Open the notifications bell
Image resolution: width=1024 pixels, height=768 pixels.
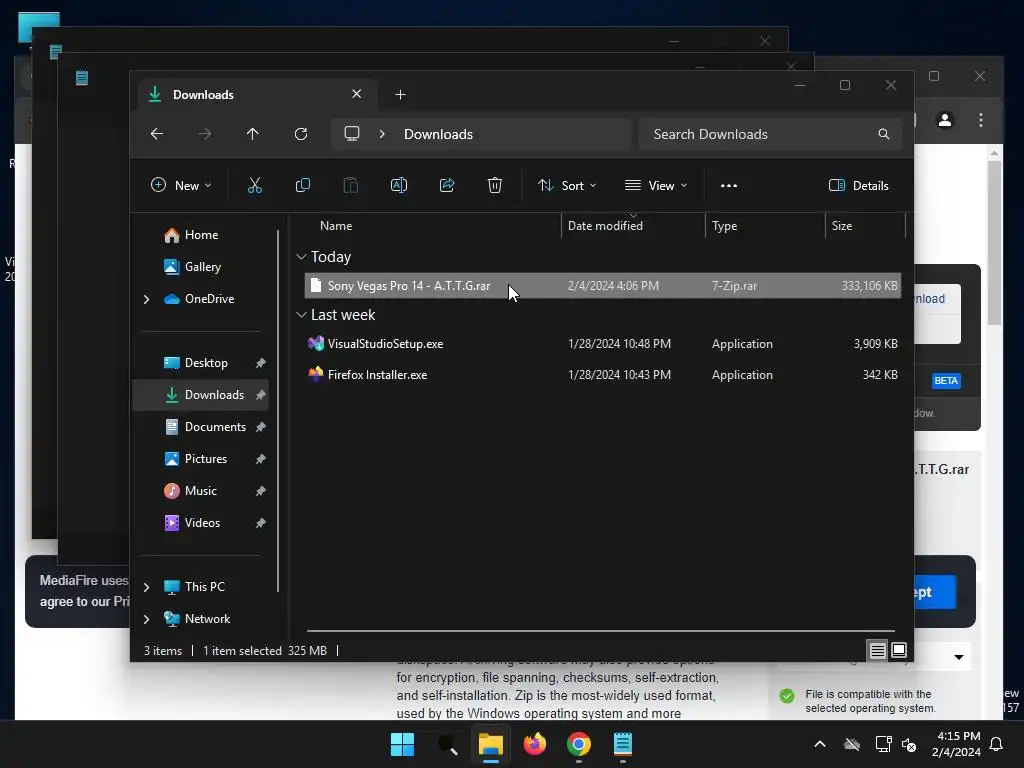(x=997, y=744)
